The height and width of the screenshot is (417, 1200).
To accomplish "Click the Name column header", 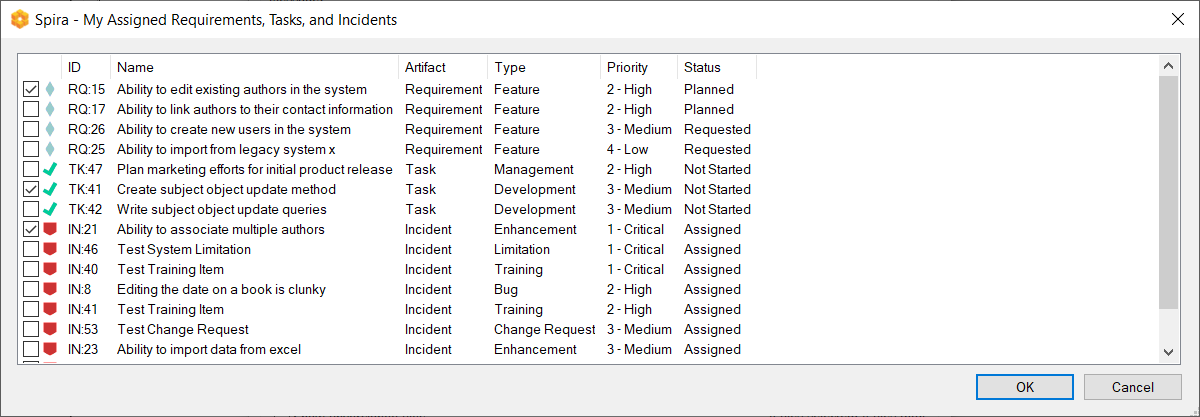I will pyautogui.click(x=135, y=67).
